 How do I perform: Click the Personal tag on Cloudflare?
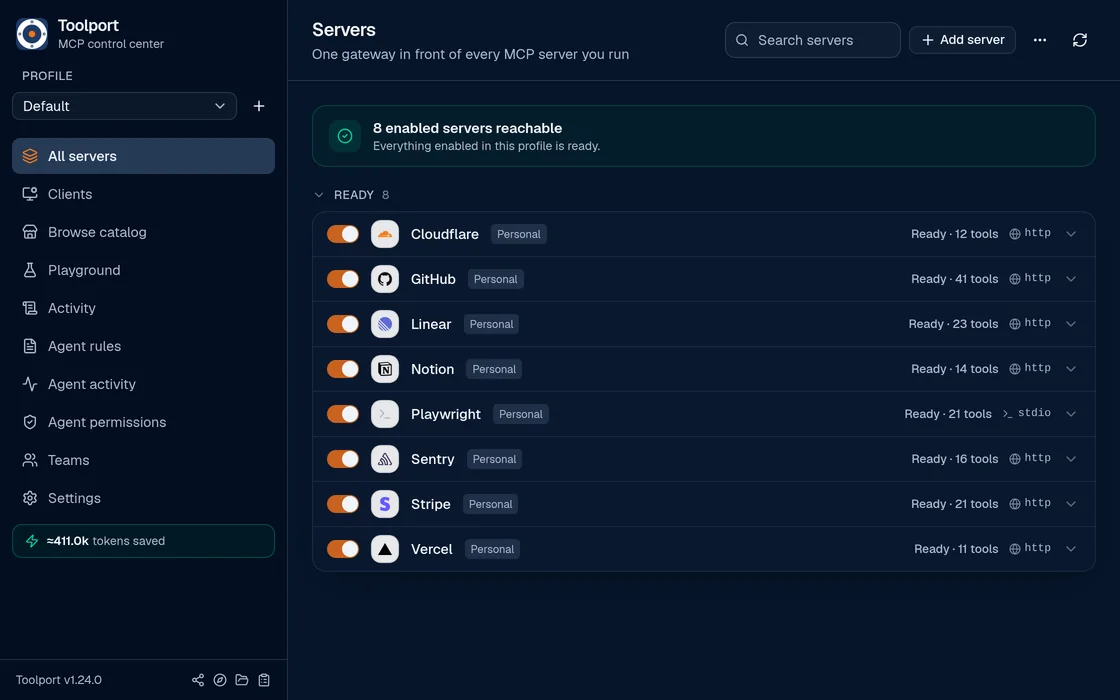click(519, 234)
